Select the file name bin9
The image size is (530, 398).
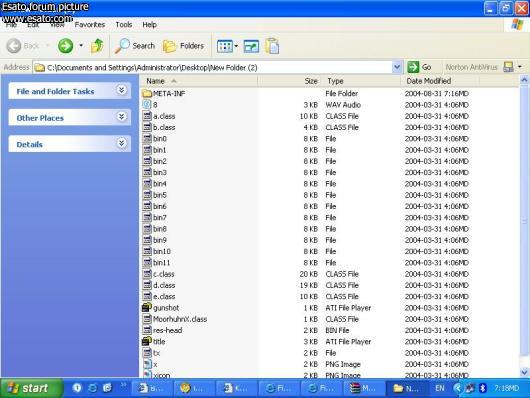tap(160, 240)
